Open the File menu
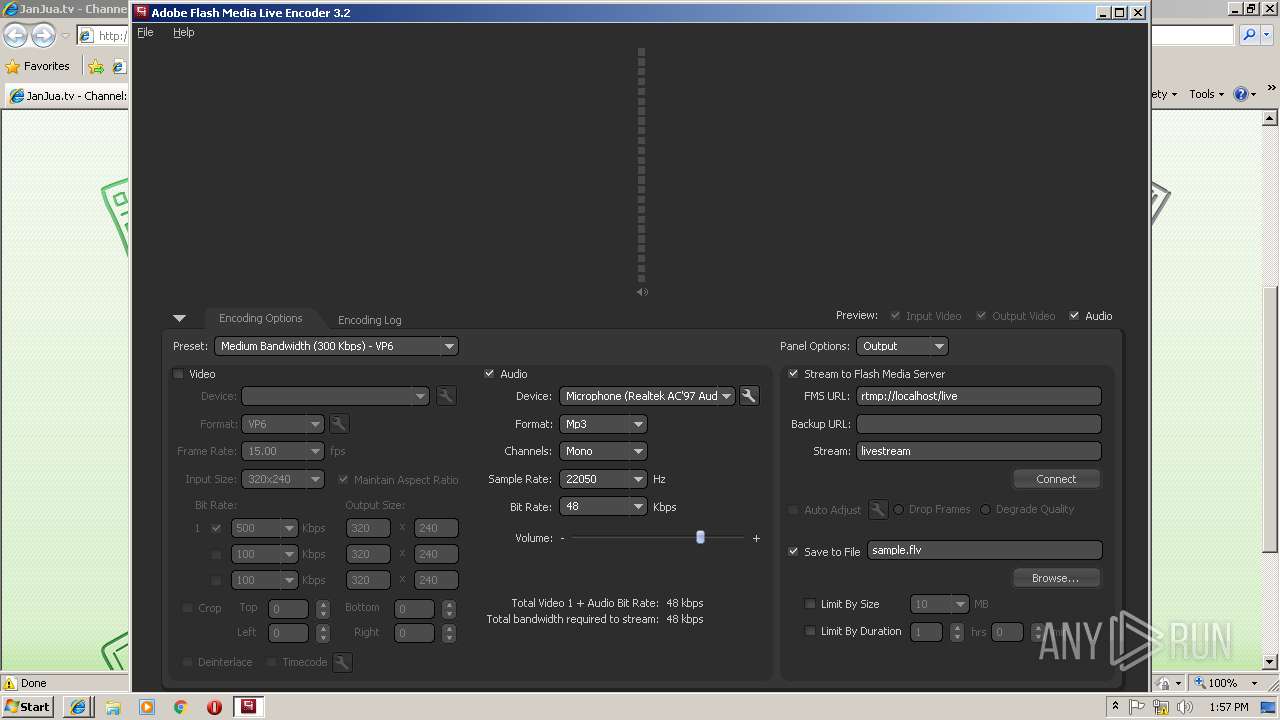1280x720 pixels. (145, 32)
